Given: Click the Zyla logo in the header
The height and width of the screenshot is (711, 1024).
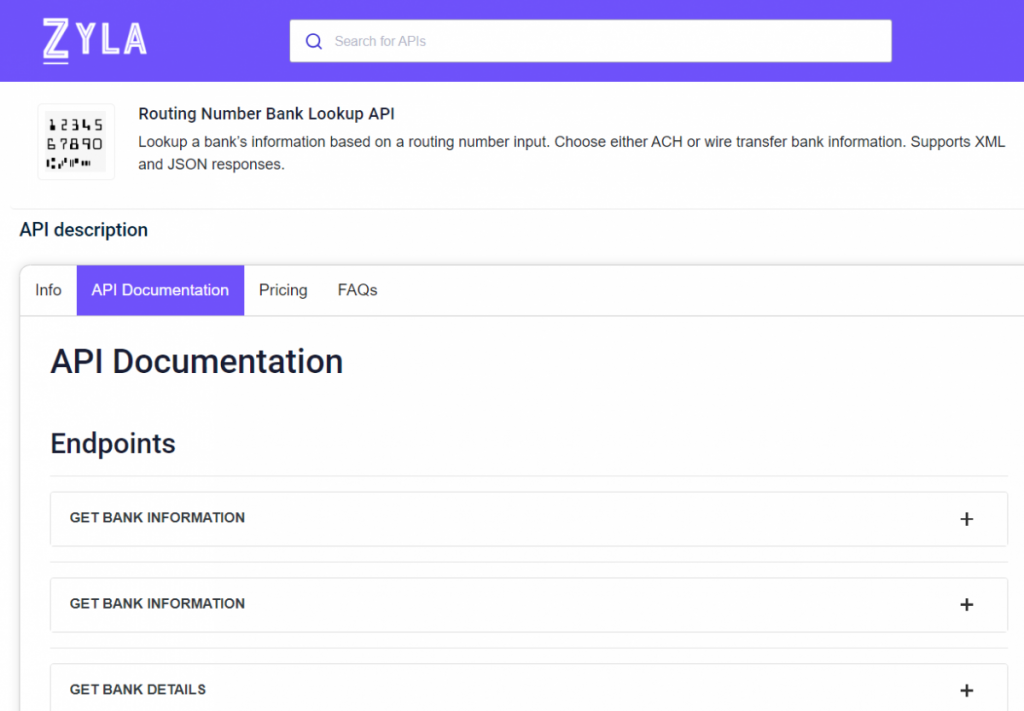Looking at the screenshot, I should [x=95, y=41].
